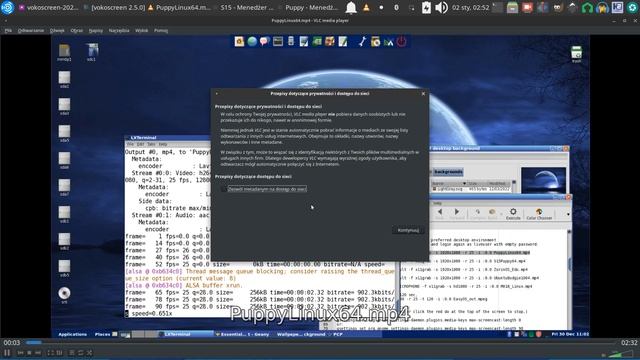Click the globe browser icon in video dock

coord(252,42)
